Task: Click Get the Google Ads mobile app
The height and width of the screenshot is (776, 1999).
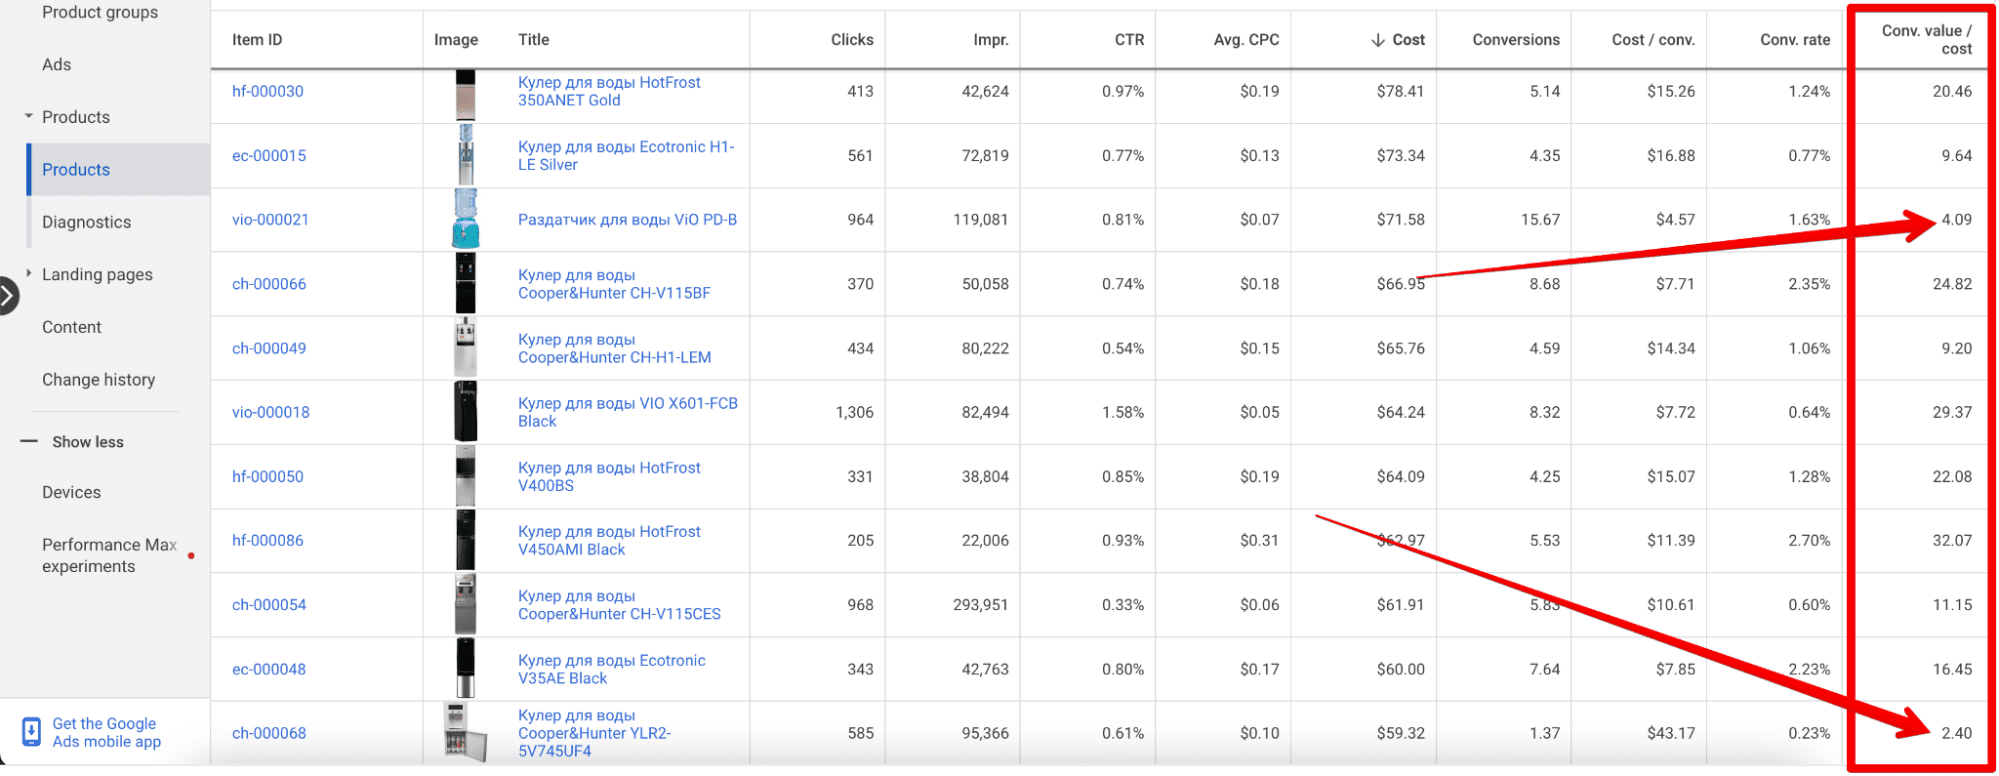Action: 106,732
